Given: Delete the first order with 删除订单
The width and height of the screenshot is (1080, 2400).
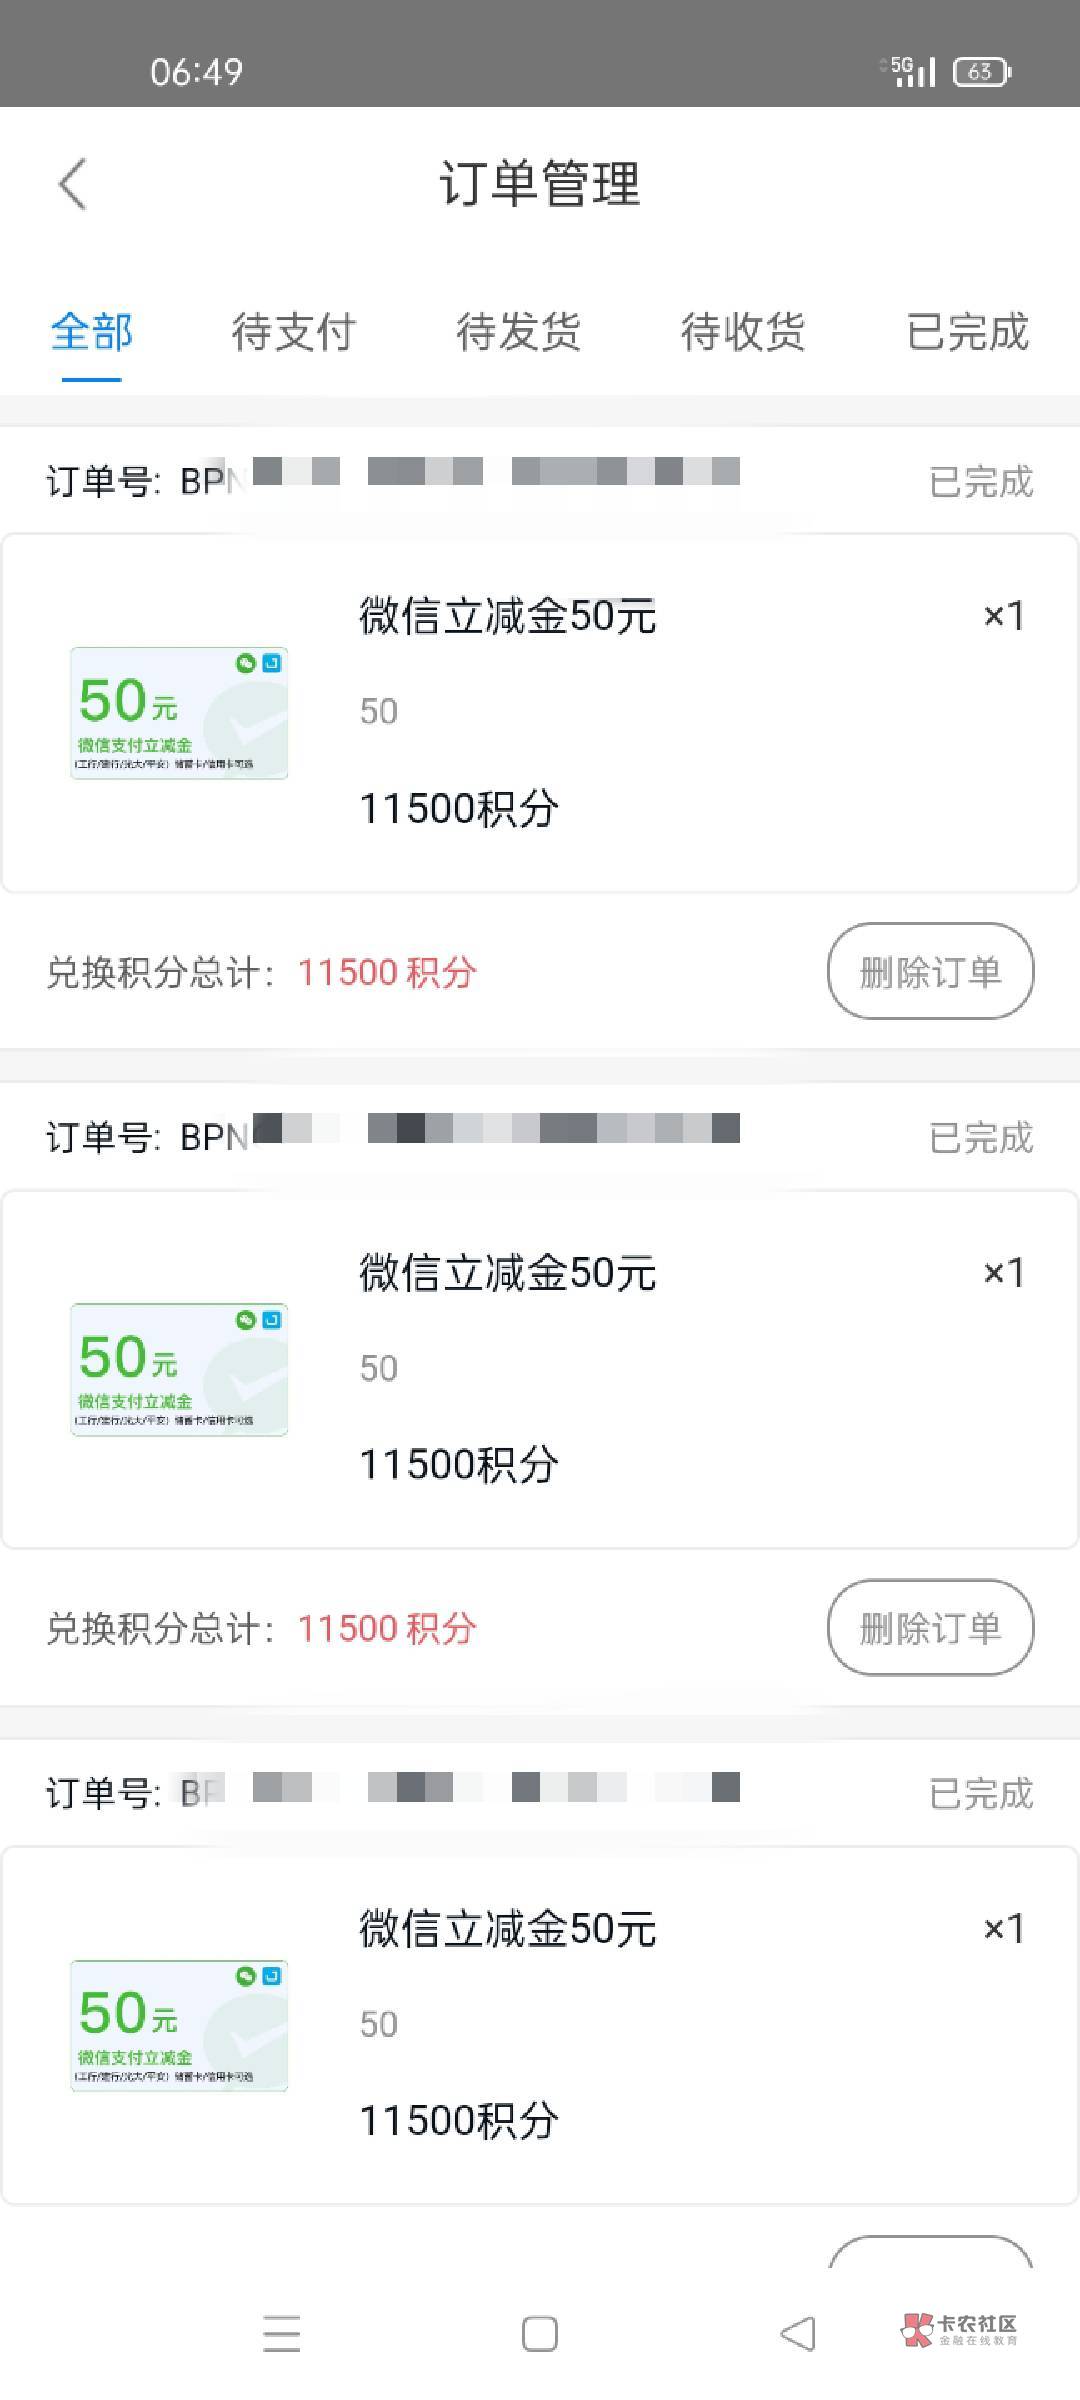Looking at the screenshot, I should pyautogui.click(x=930, y=972).
